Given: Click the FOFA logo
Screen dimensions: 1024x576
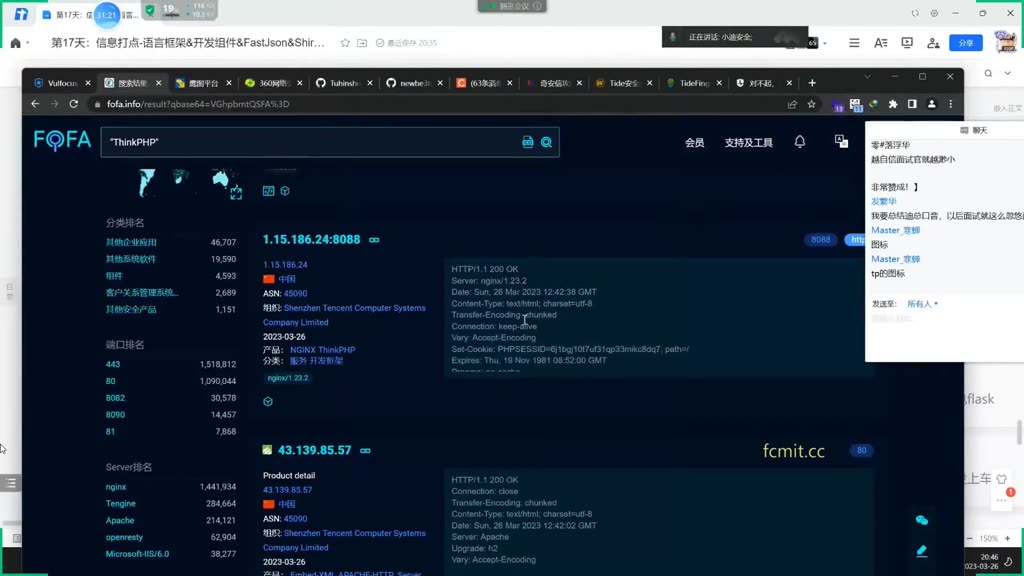Looking at the screenshot, I should click(62, 140).
